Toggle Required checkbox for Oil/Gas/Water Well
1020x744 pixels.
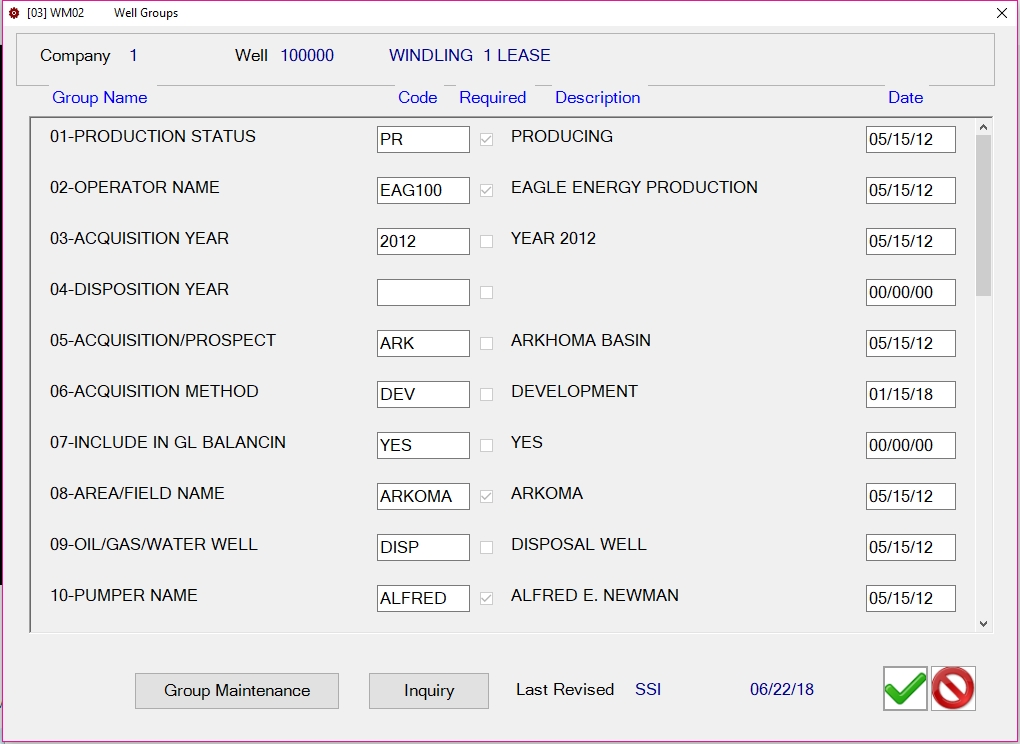click(486, 548)
